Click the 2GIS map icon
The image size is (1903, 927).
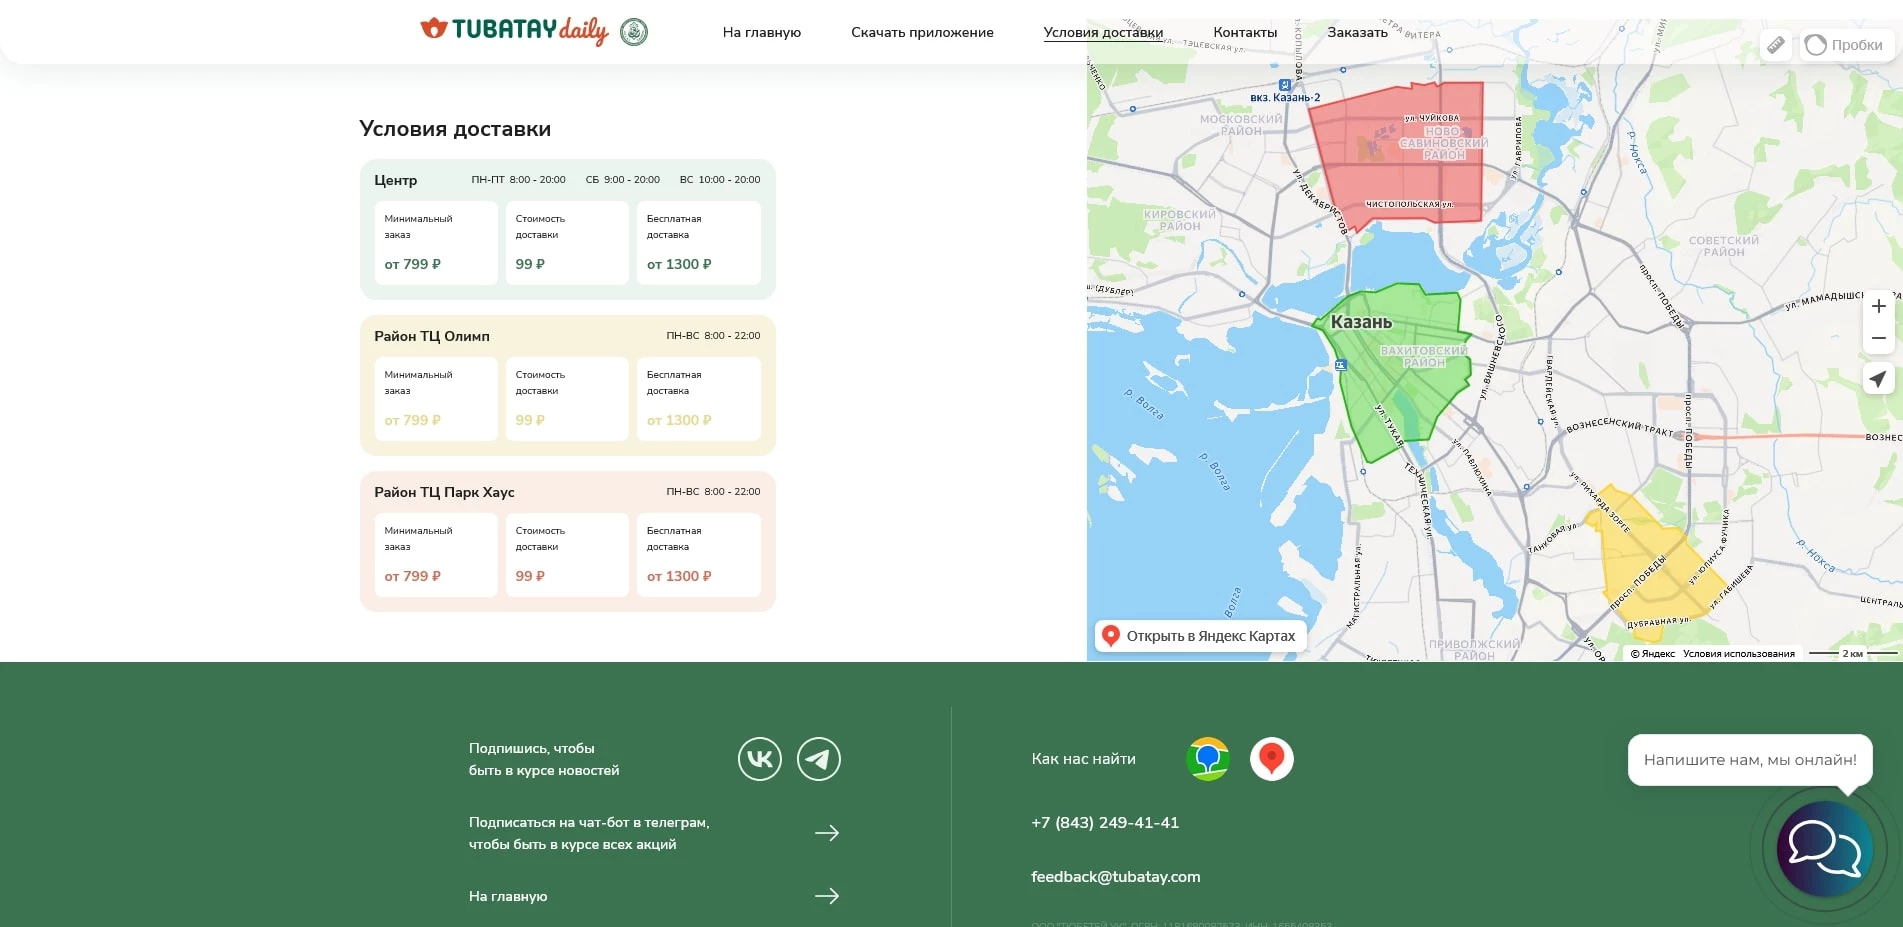pos(1208,759)
